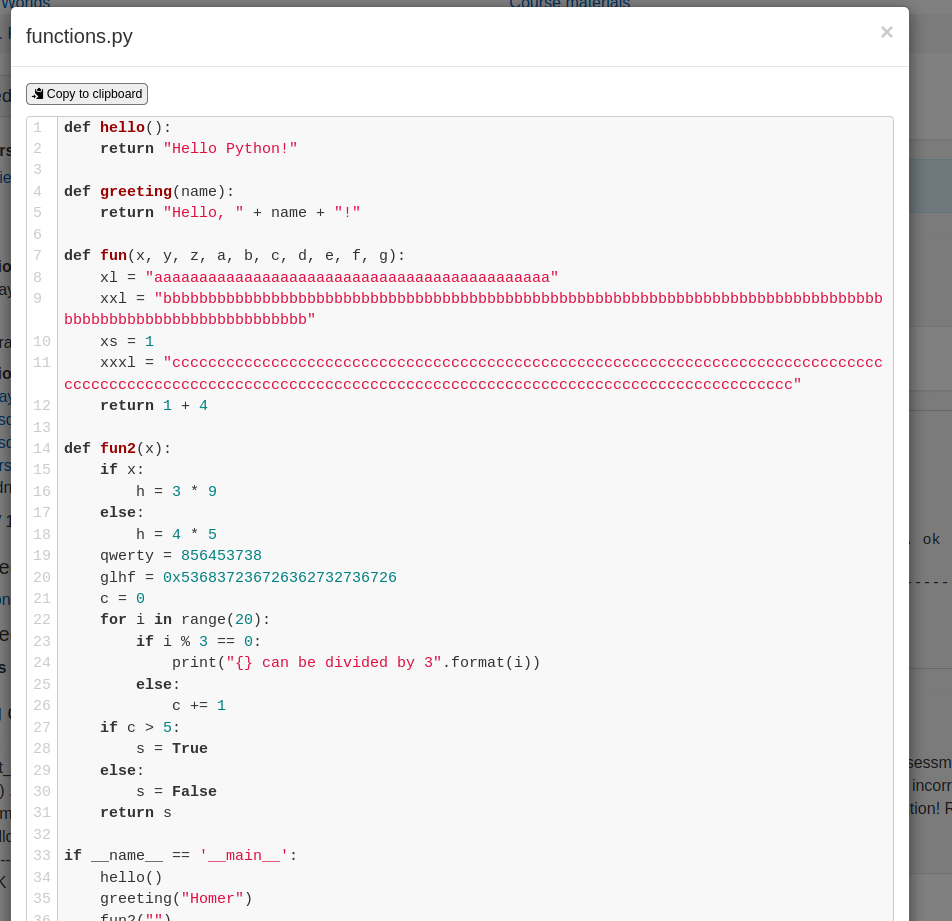Screen dimensions: 952x921
Task: Select the Homer string argument on line 35
Action: click(x=212, y=898)
